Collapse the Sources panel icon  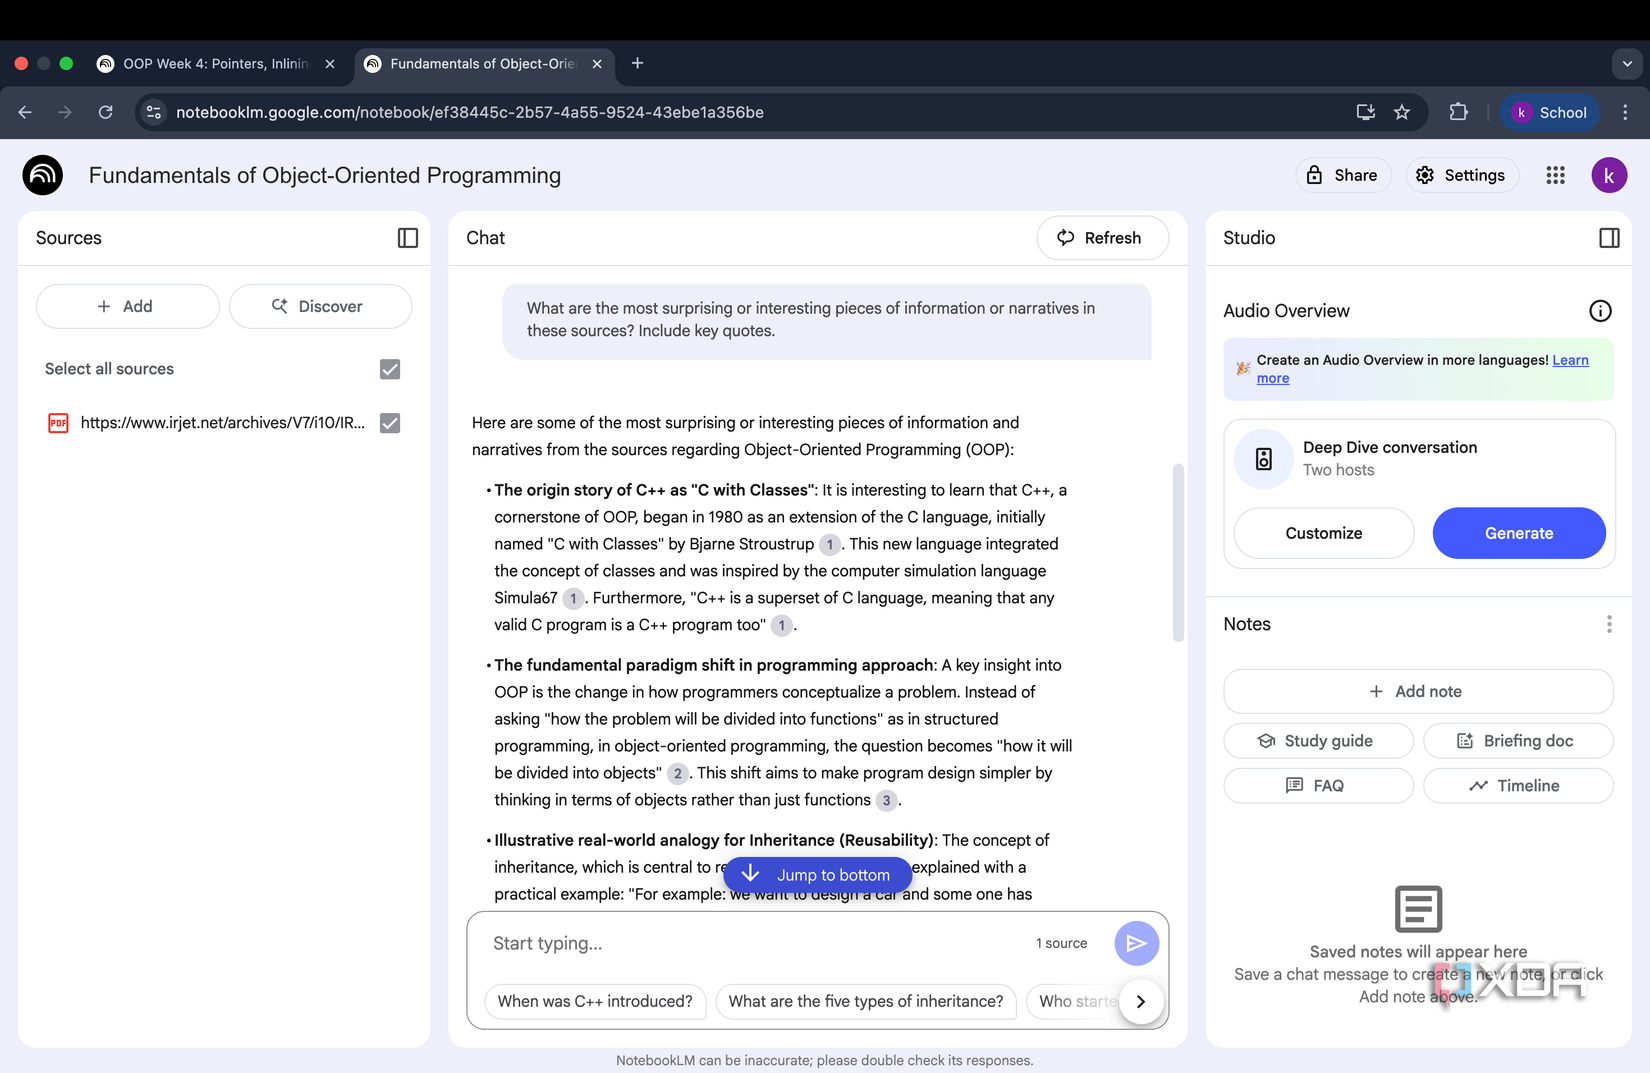coord(407,238)
